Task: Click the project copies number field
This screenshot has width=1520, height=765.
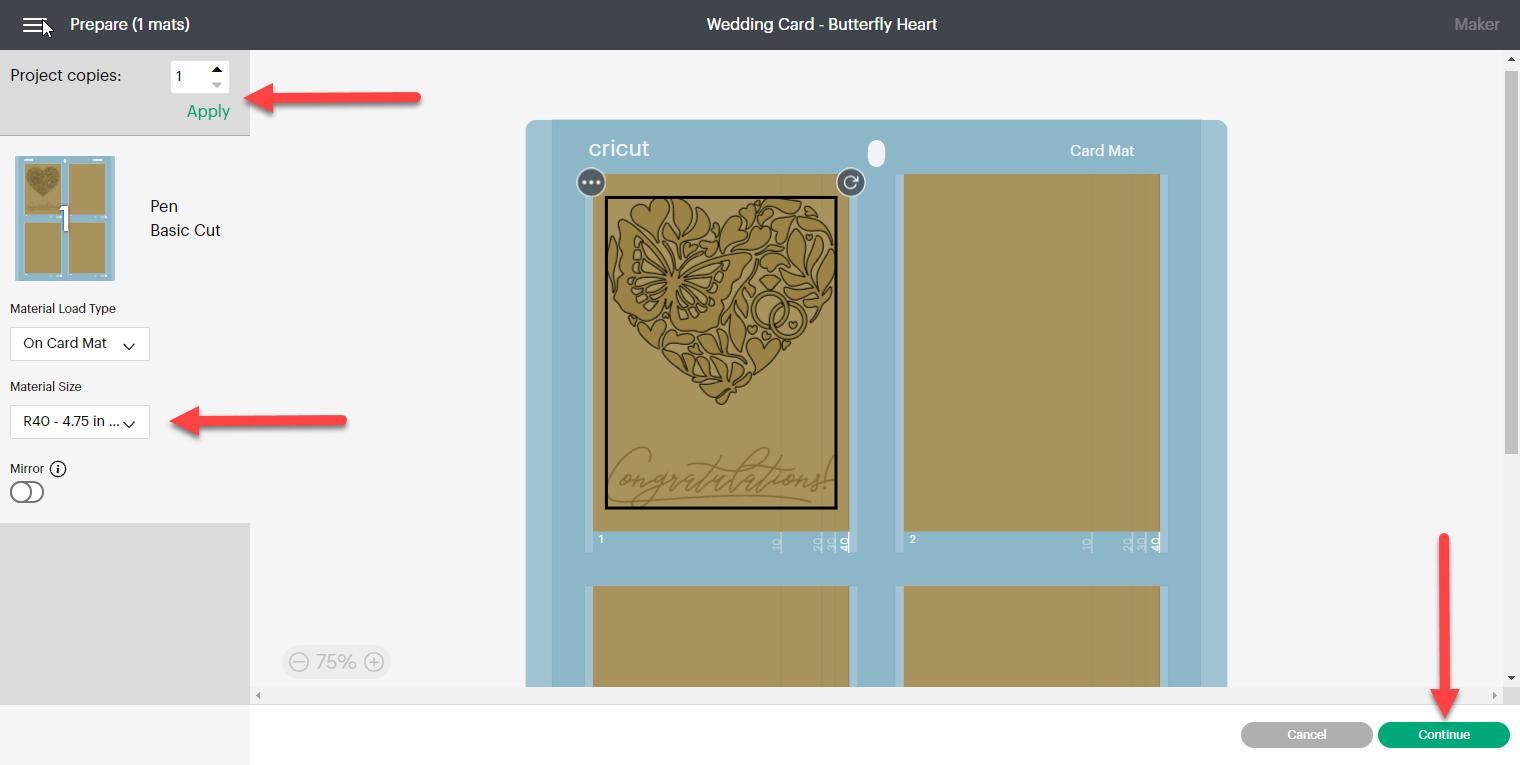Action: tap(190, 77)
